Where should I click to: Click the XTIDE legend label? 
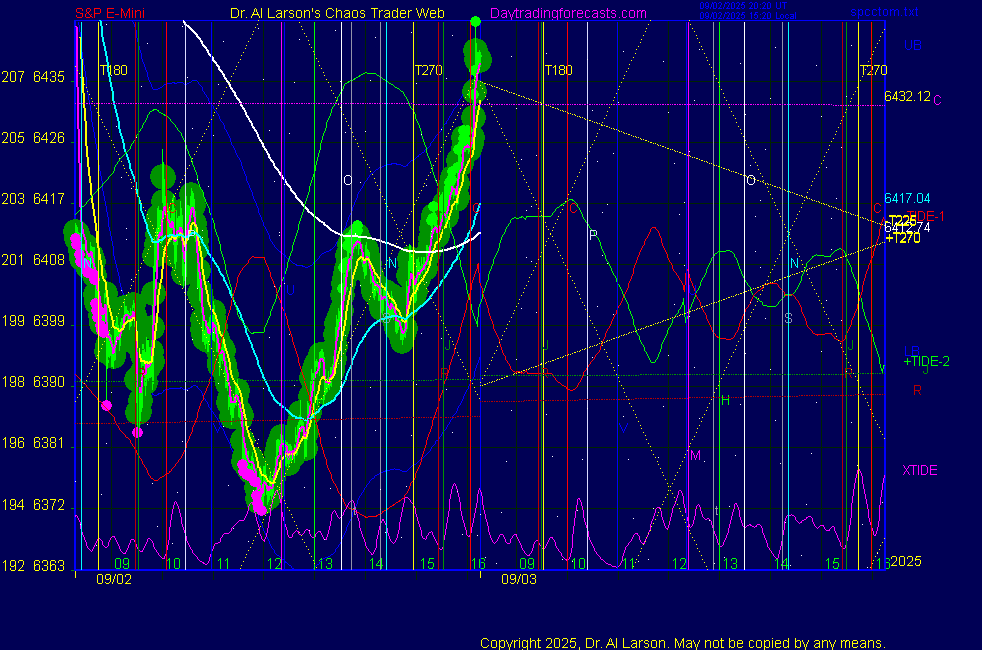[919, 470]
